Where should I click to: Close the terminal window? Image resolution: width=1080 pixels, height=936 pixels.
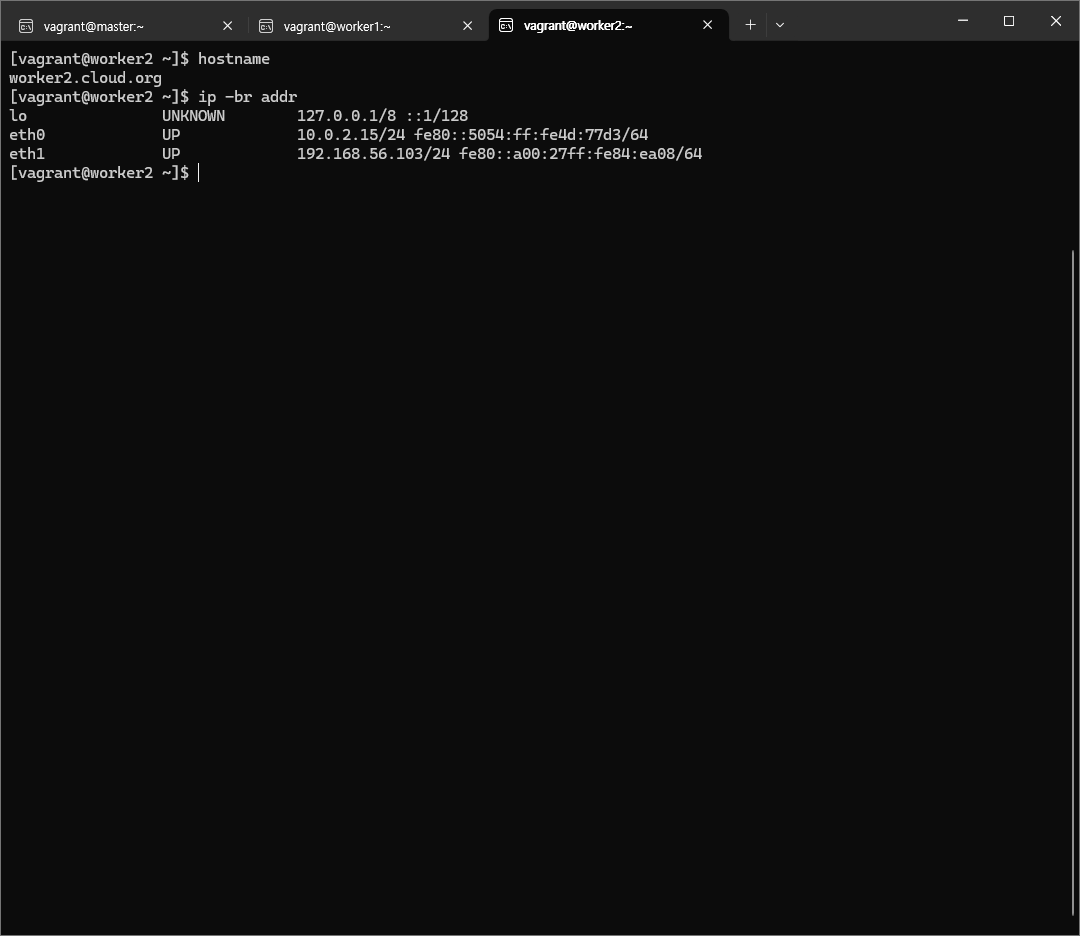click(1055, 21)
